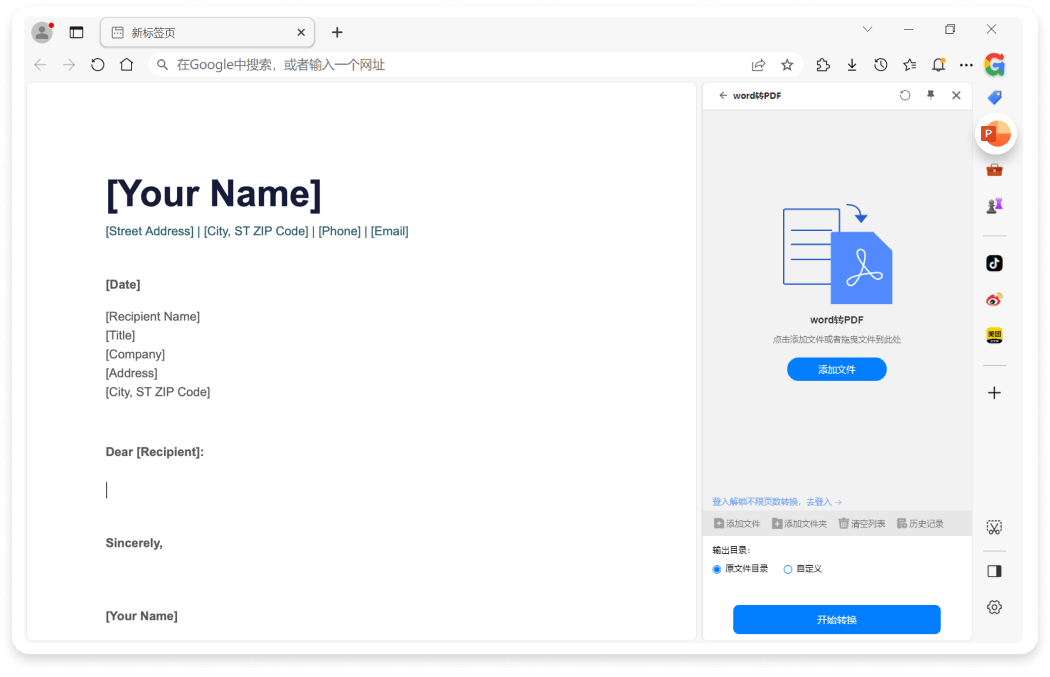
Task: Click the blue 添加文件 button
Action: [x=836, y=369]
